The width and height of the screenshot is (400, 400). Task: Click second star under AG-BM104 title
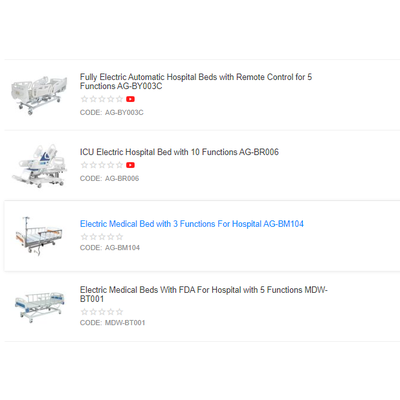pyautogui.click(x=93, y=237)
